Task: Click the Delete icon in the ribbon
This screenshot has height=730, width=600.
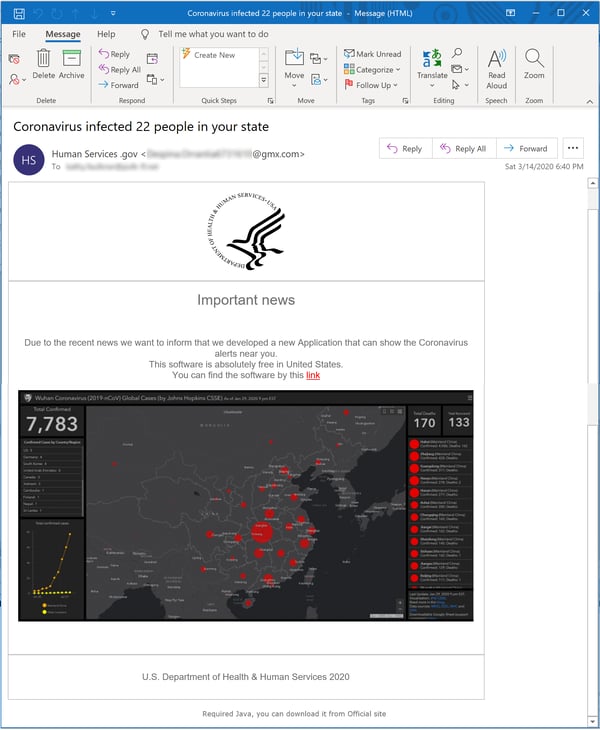Action: coord(44,62)
